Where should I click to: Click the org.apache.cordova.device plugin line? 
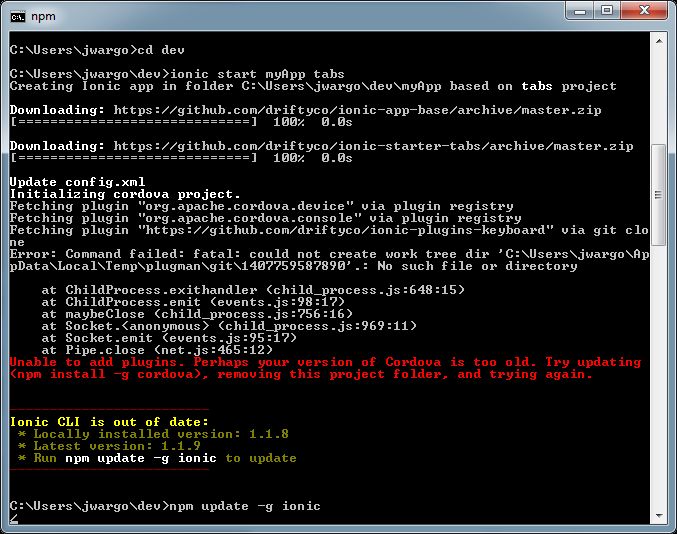(262, 206)
